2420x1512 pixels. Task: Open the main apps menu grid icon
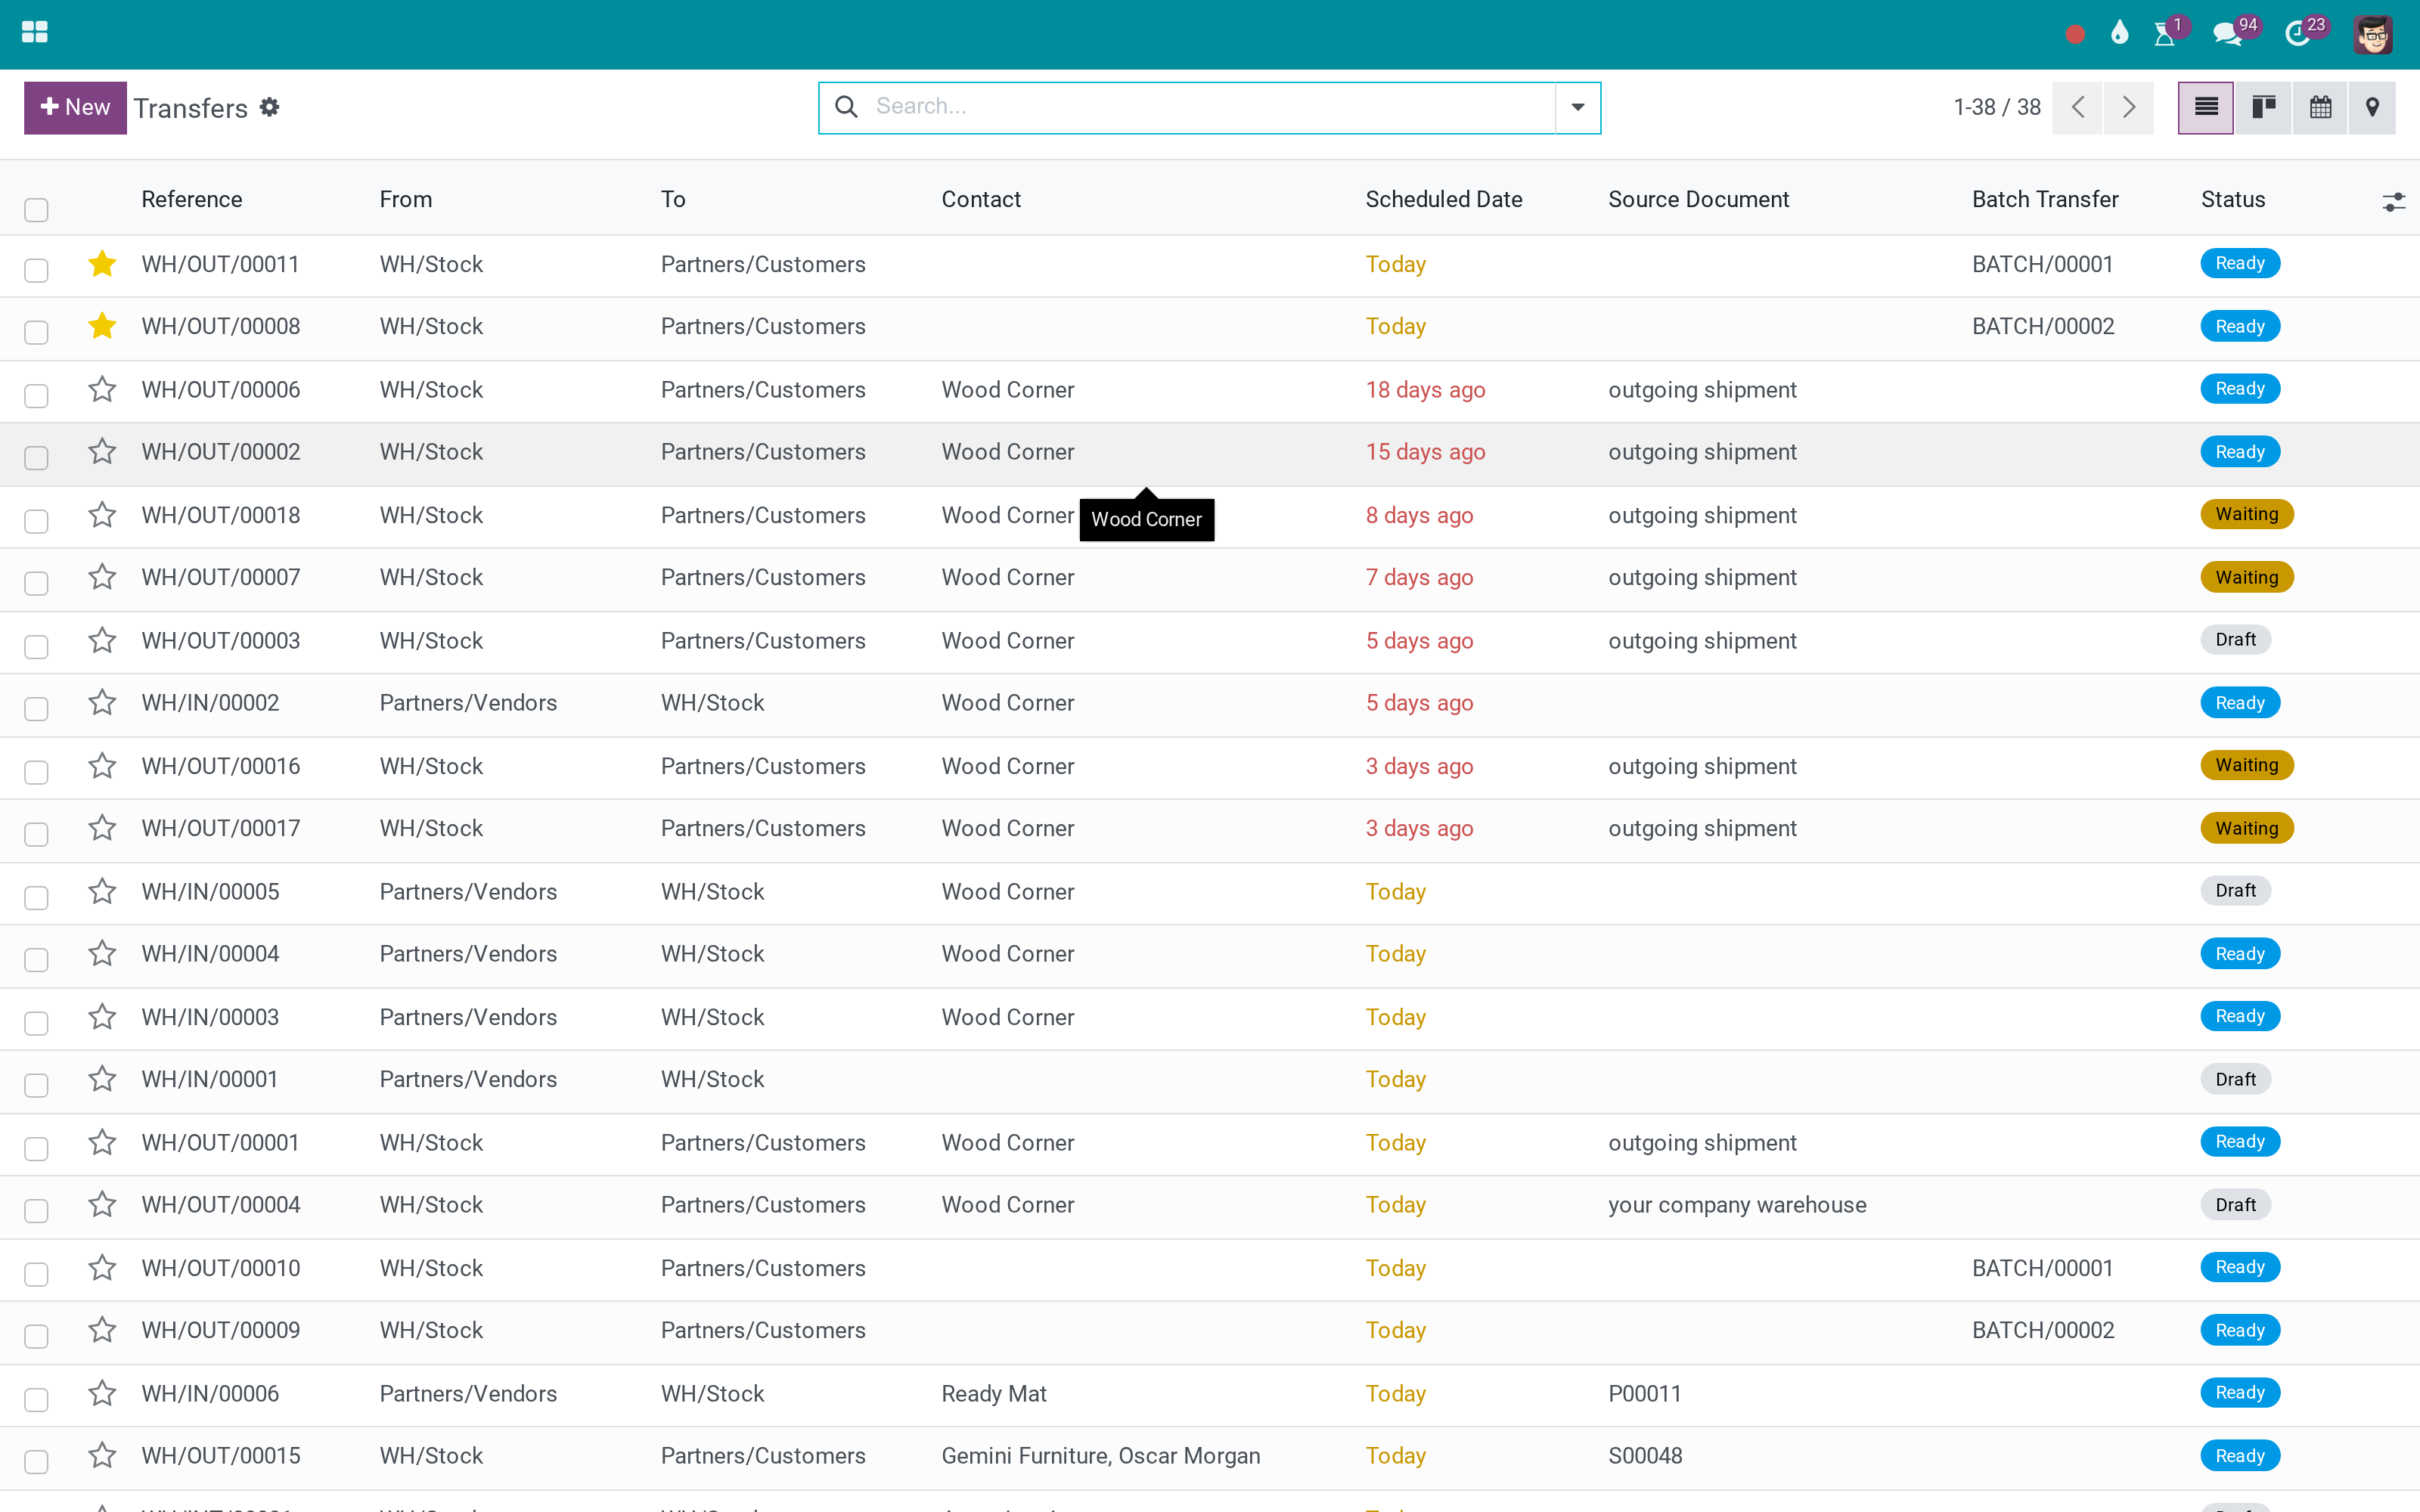click(x=35, y=33)
